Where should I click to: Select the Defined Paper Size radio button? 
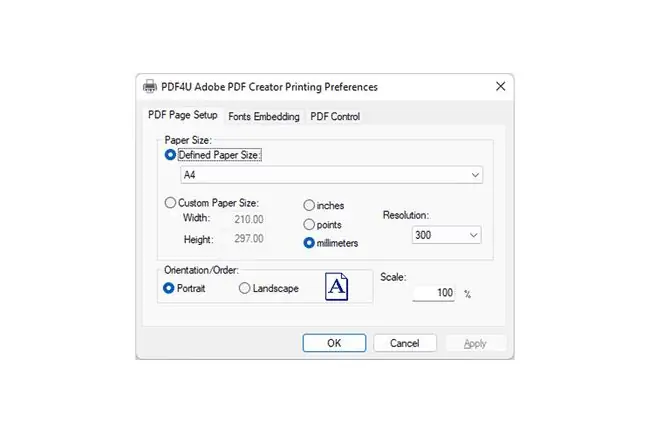point(170,155)
